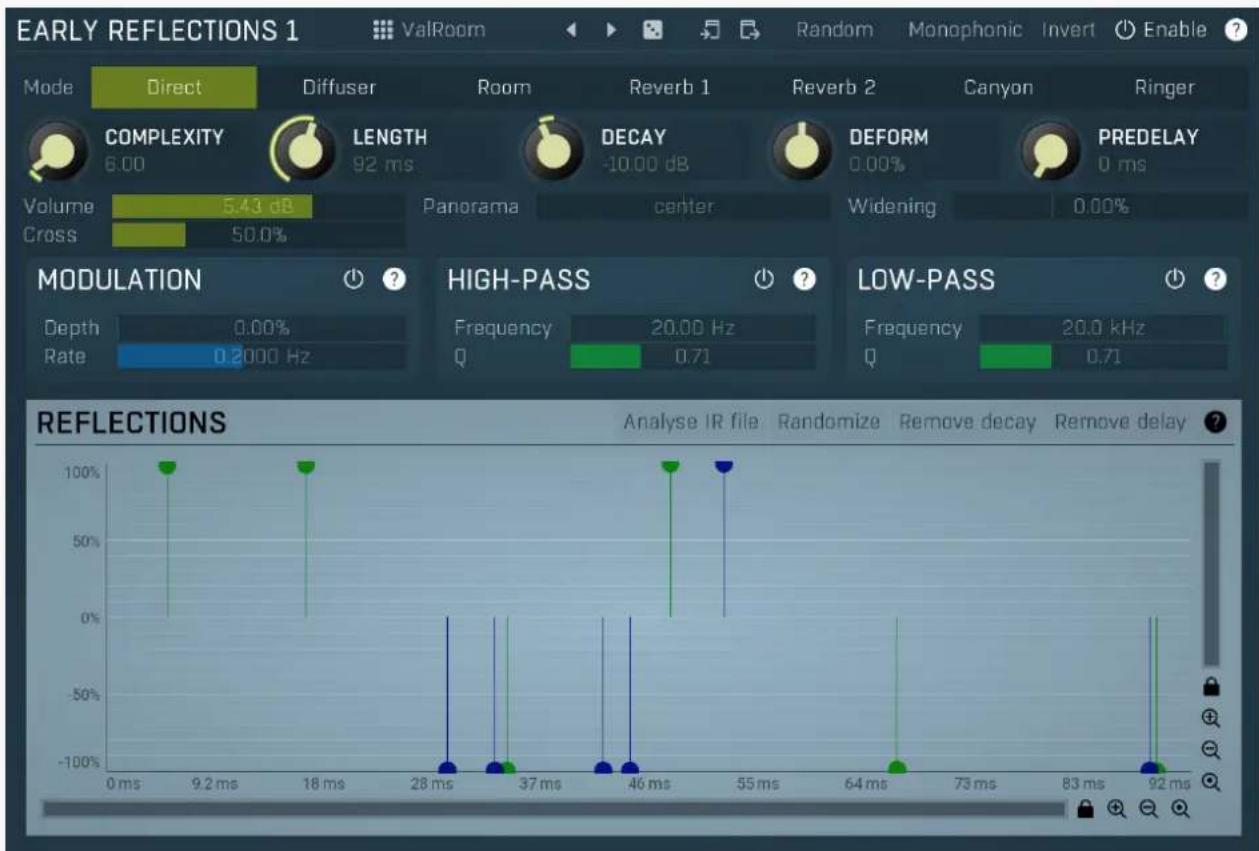The height and width of the screenshot is (851, 1259).
Task: Select Diffuser mode
Action: click(339, 87)
